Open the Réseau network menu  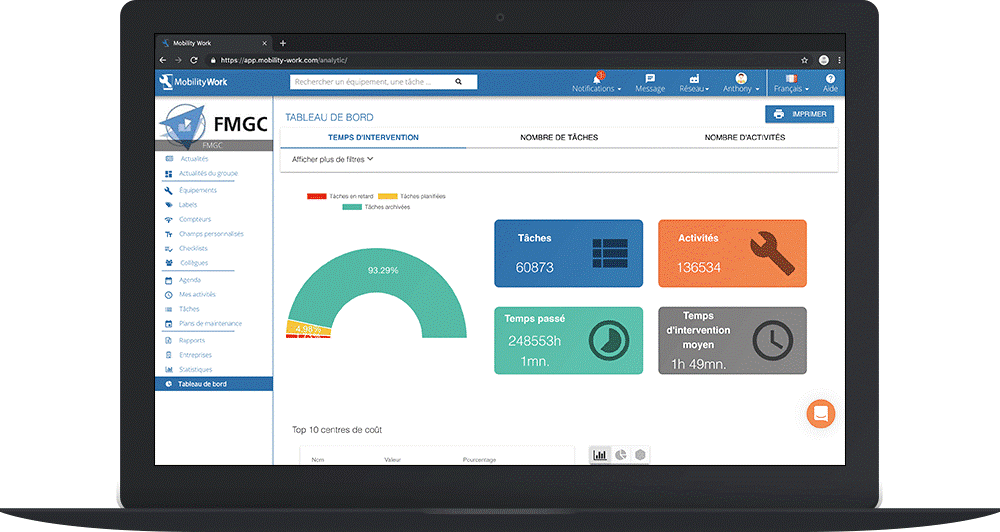point(694,83)
